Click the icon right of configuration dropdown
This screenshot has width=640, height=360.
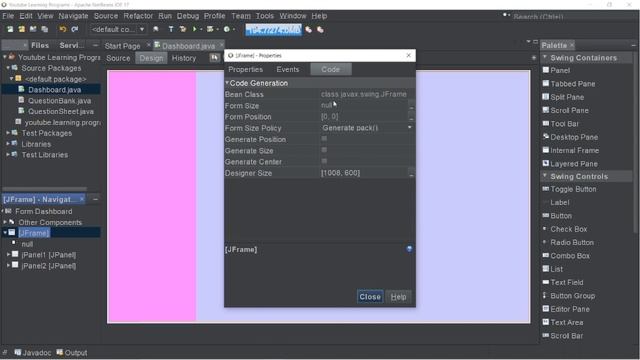[x=156, y=29]
